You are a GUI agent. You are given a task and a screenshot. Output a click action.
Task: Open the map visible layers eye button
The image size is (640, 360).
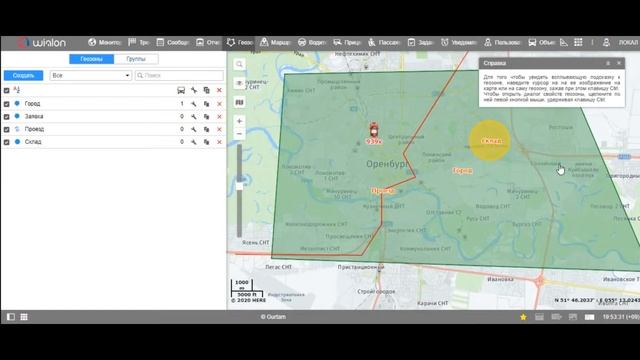(x=240, y=83)
